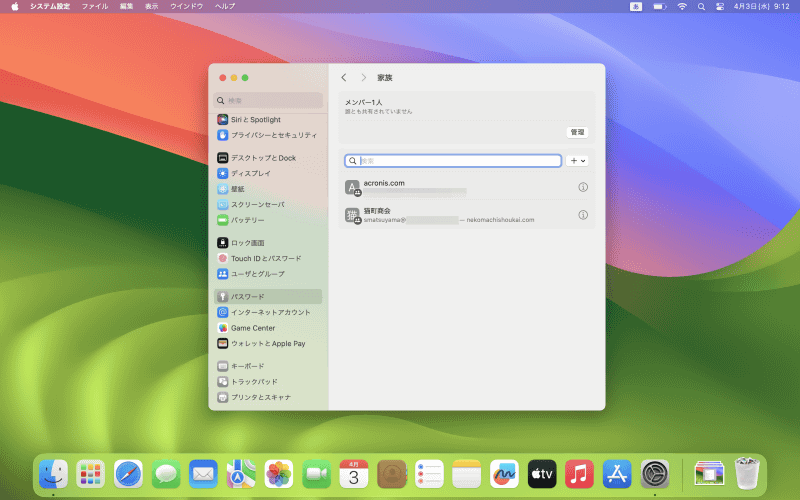Screen dimensions: 800x500
Task: Open the Apple menu
Action: (15, 6)
